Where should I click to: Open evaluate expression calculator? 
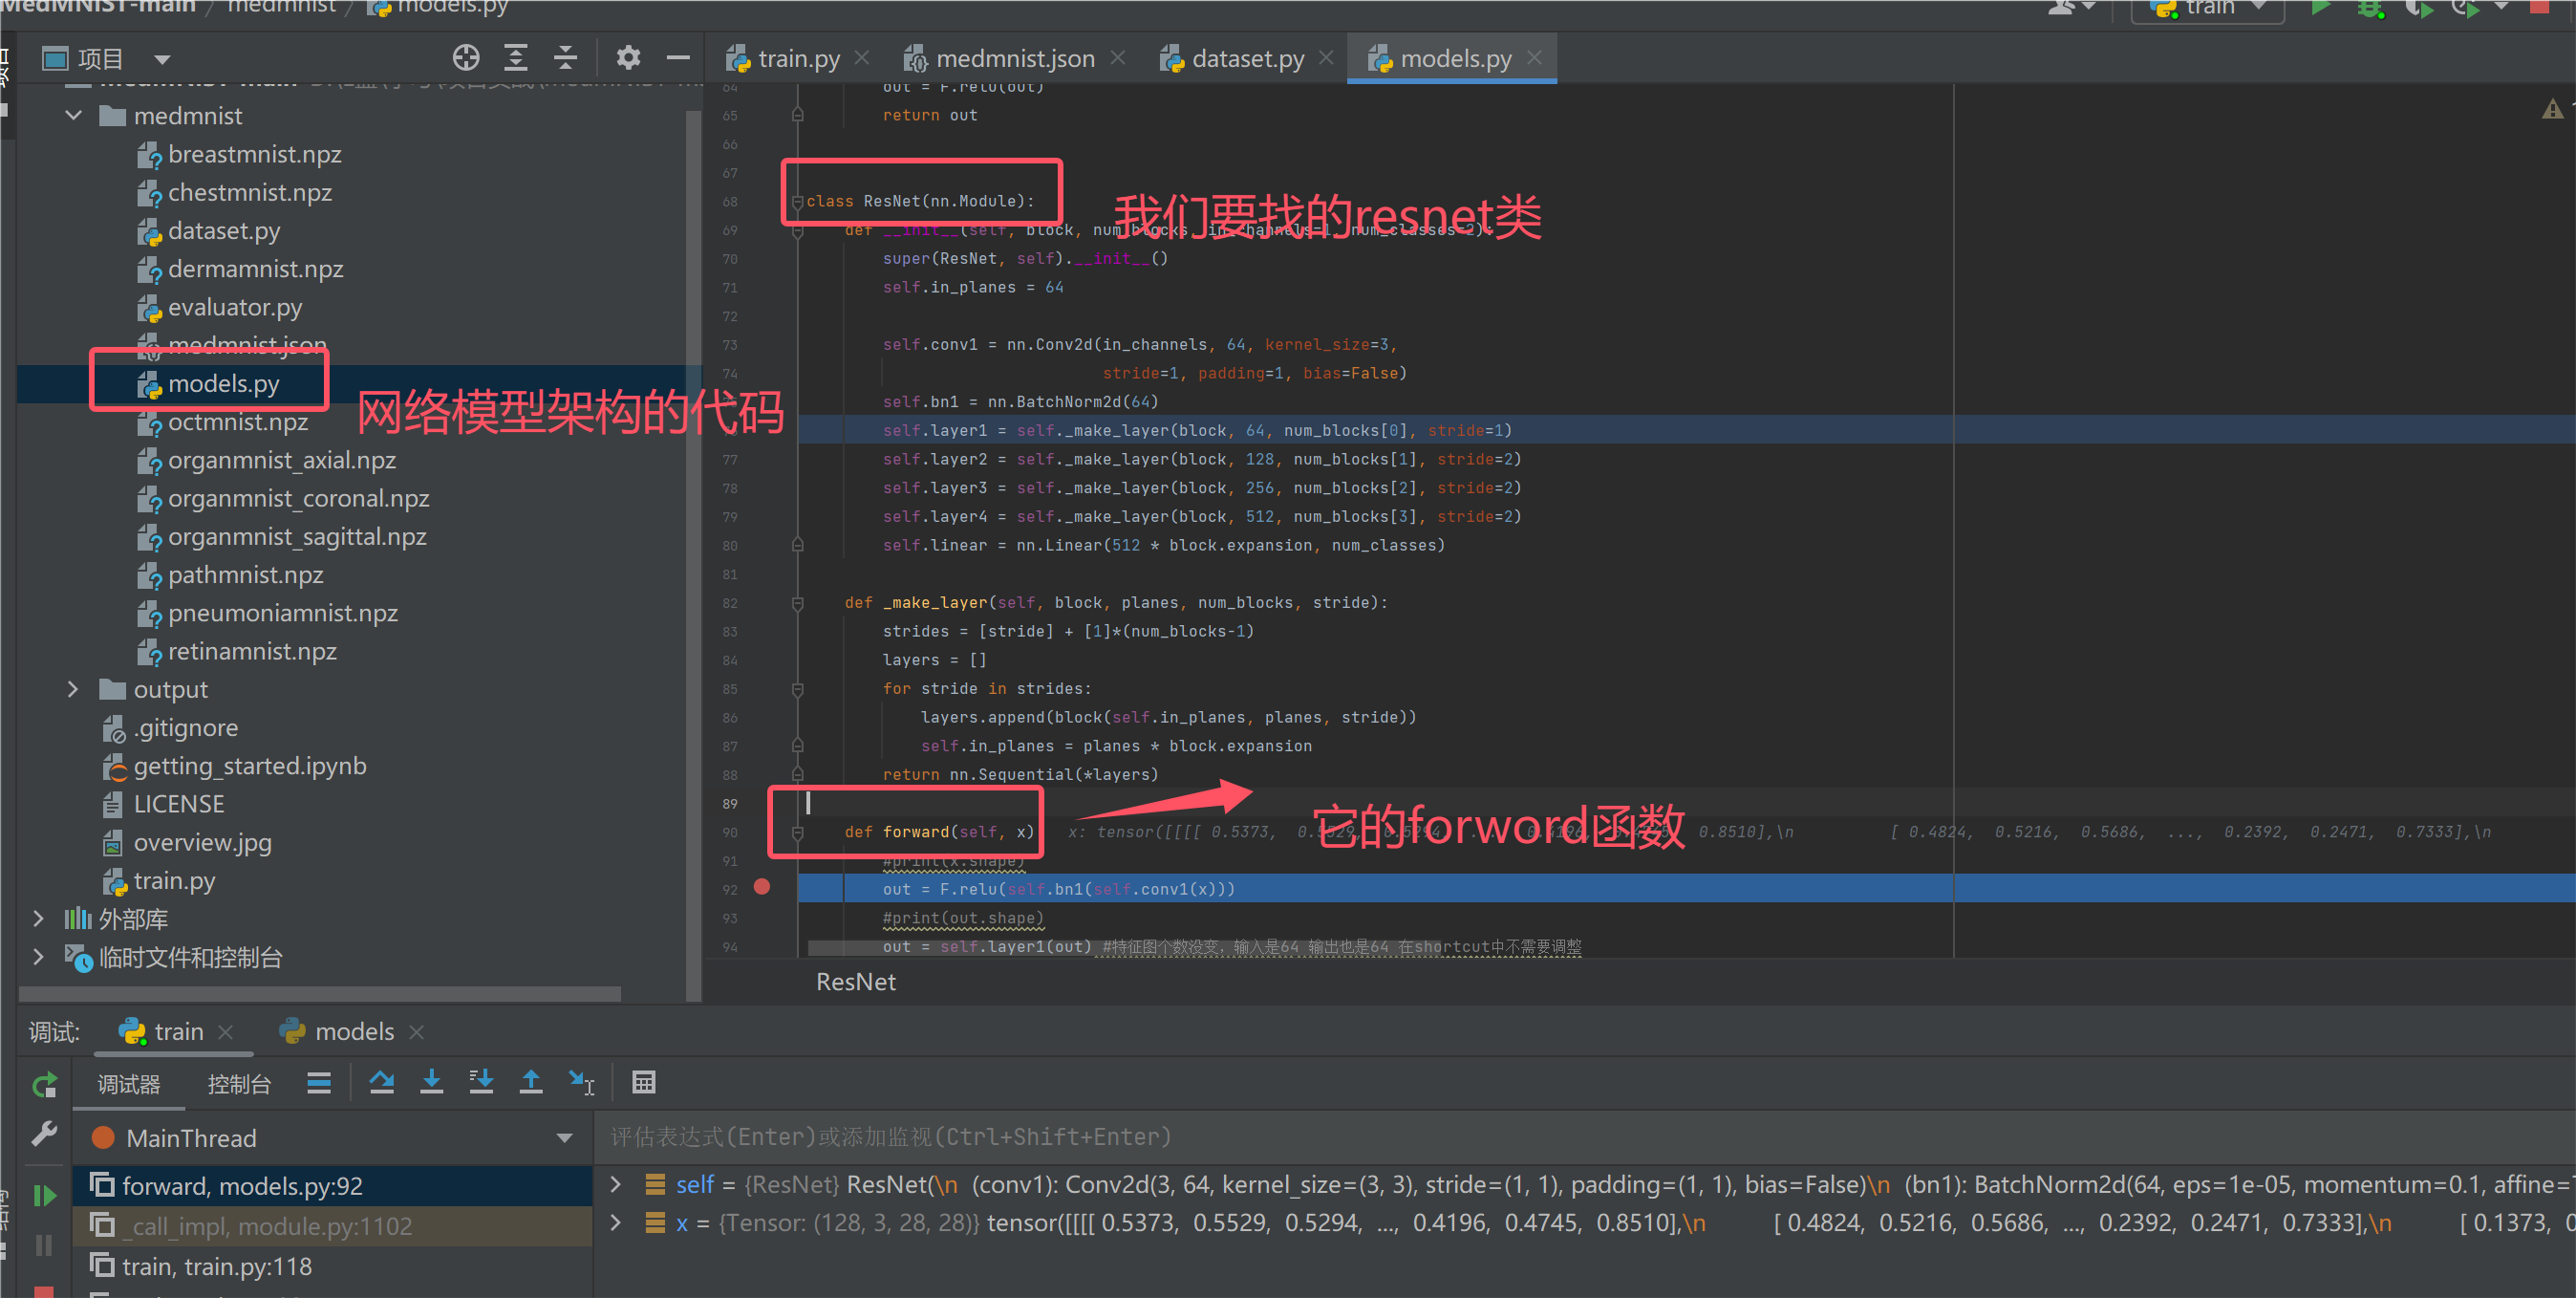point(644,1083)
